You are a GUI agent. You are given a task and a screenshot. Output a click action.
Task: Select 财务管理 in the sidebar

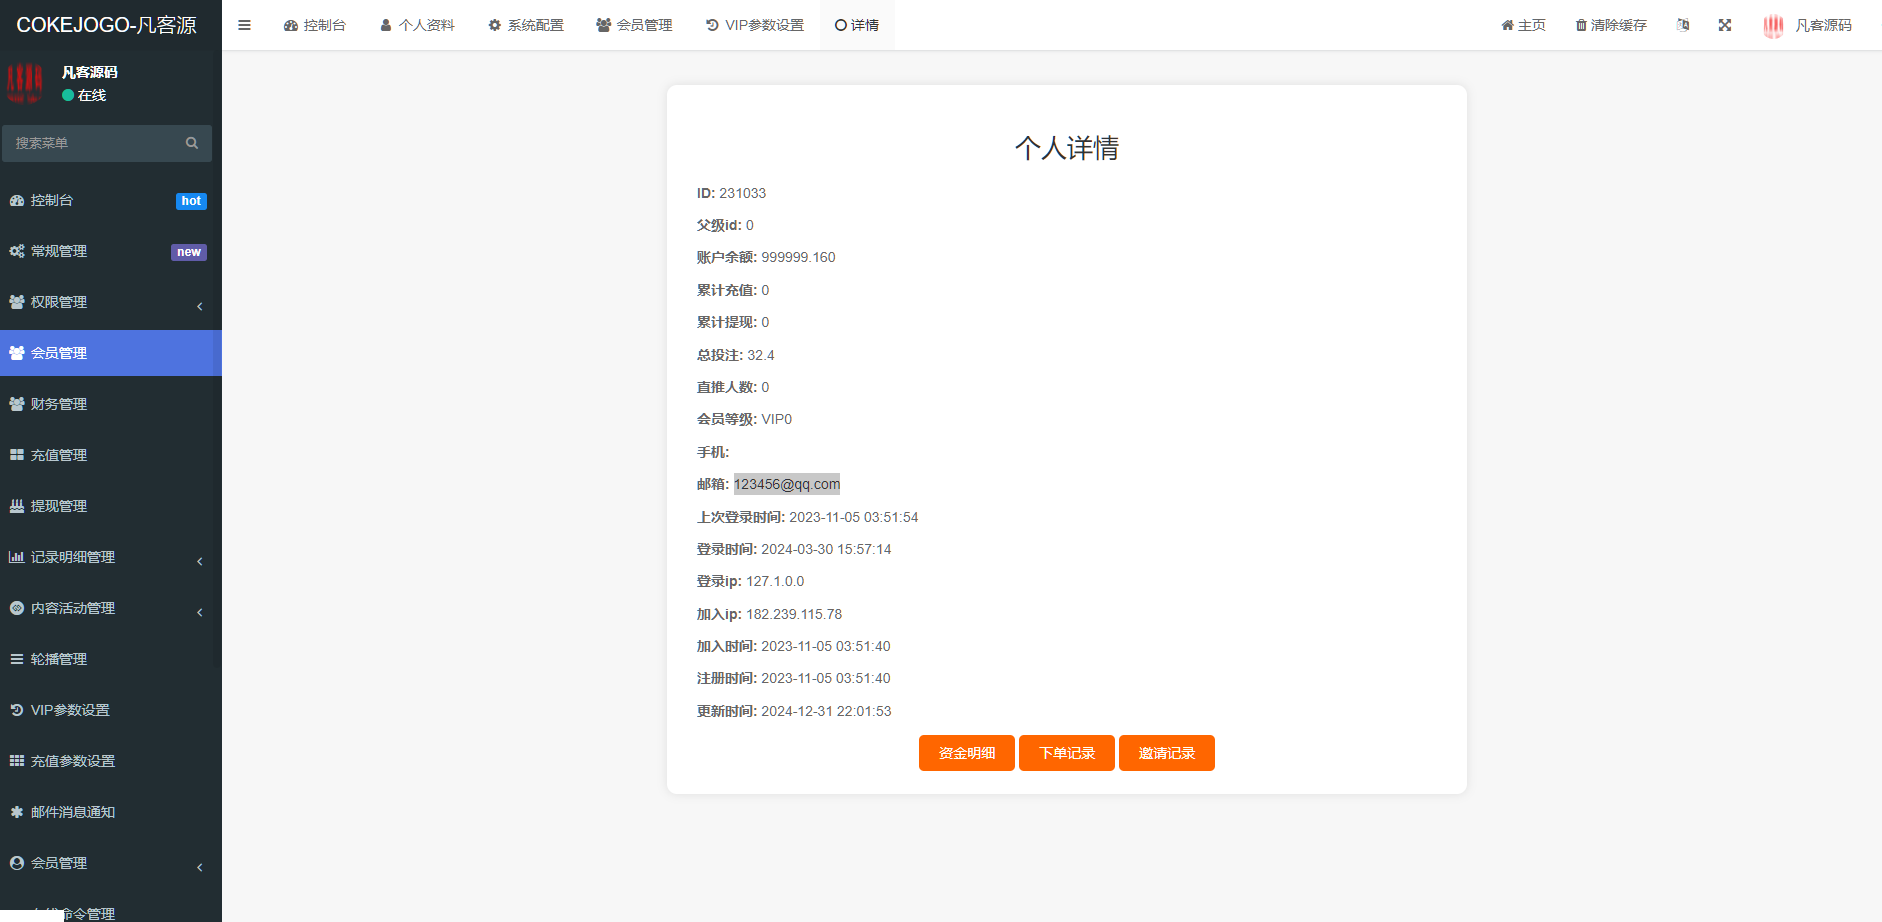[x=60, y=403]
